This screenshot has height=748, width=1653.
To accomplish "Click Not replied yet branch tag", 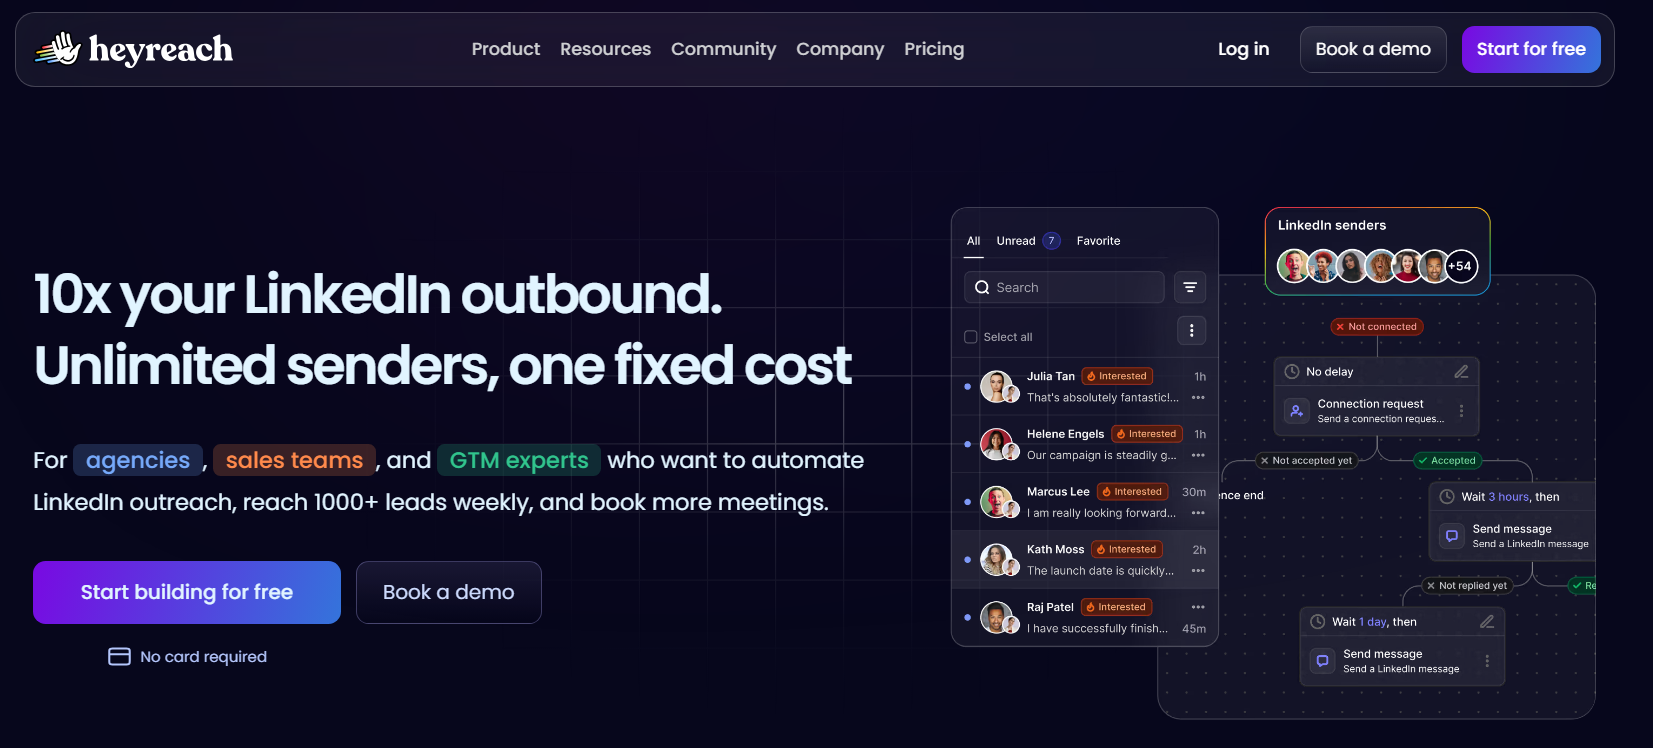I will (1466, 586).
